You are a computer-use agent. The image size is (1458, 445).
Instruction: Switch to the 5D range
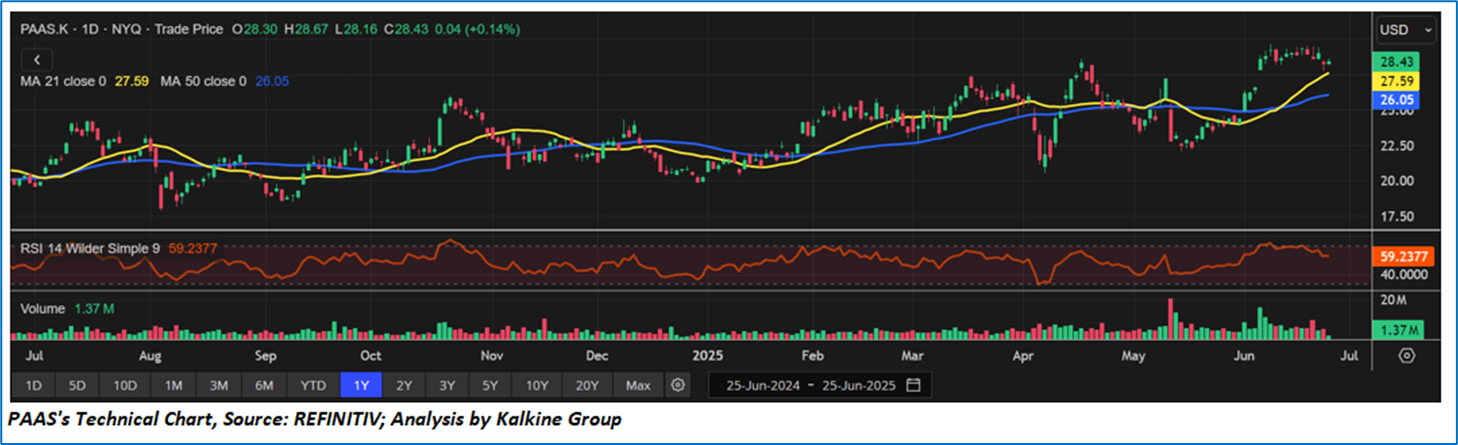78,385
